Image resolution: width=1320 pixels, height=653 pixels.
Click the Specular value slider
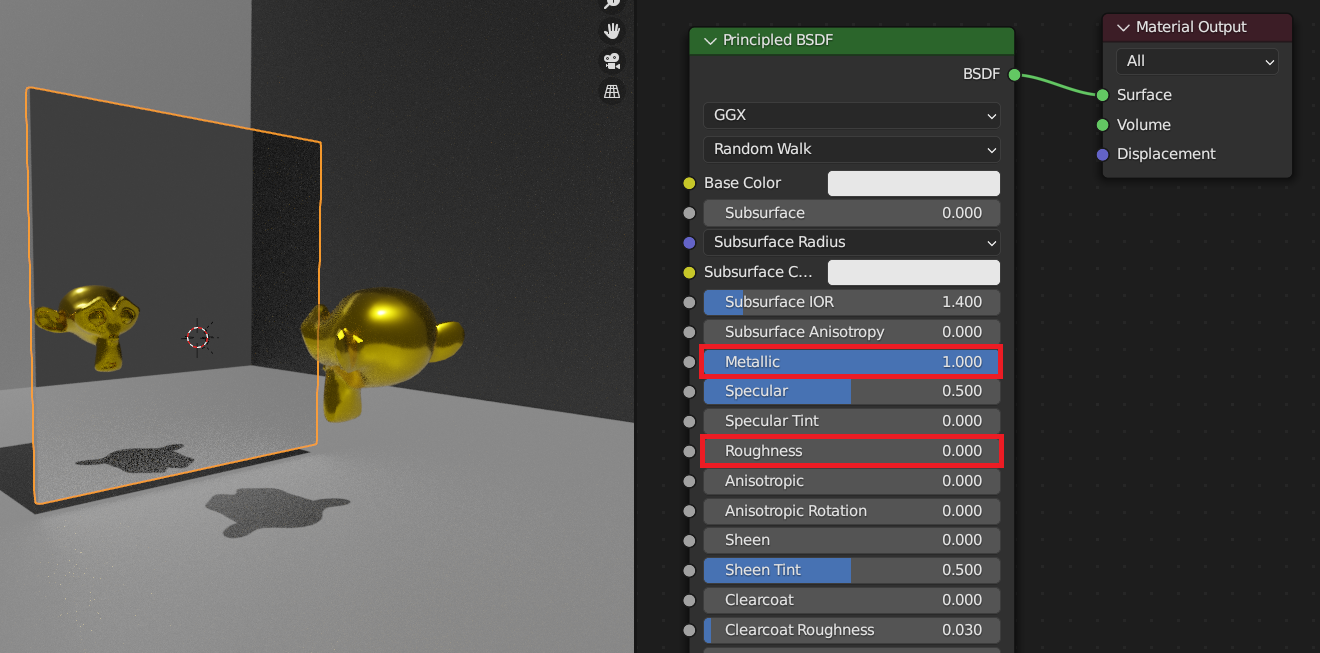851,391
